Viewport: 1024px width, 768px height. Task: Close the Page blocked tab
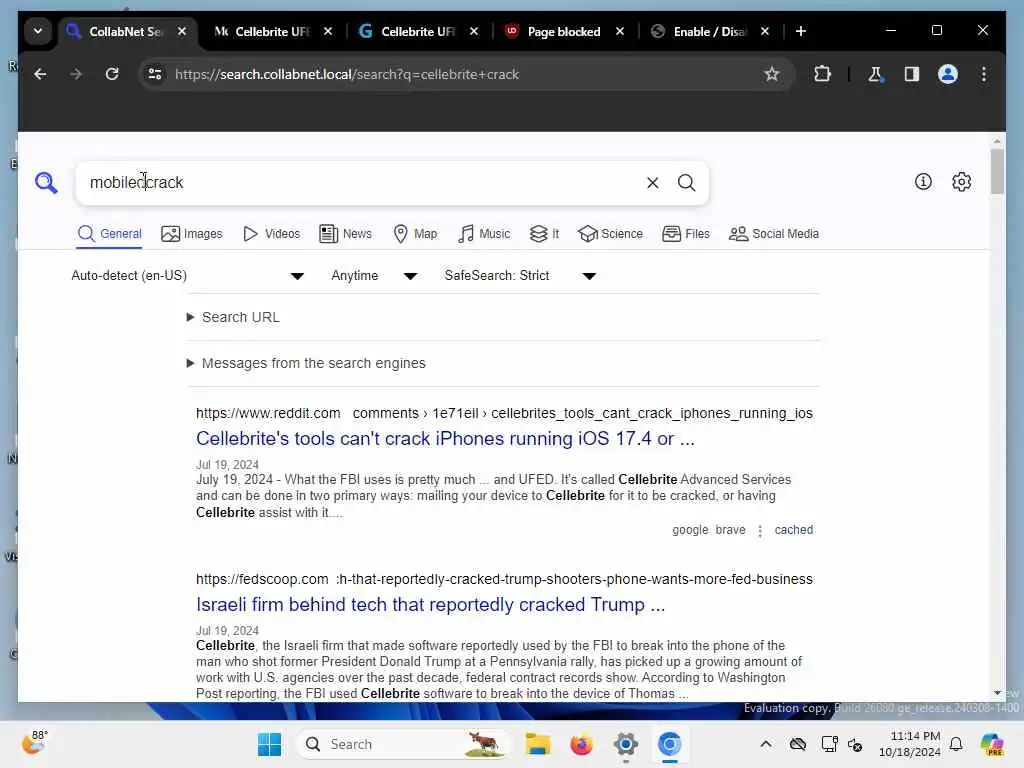coord(620,31)
